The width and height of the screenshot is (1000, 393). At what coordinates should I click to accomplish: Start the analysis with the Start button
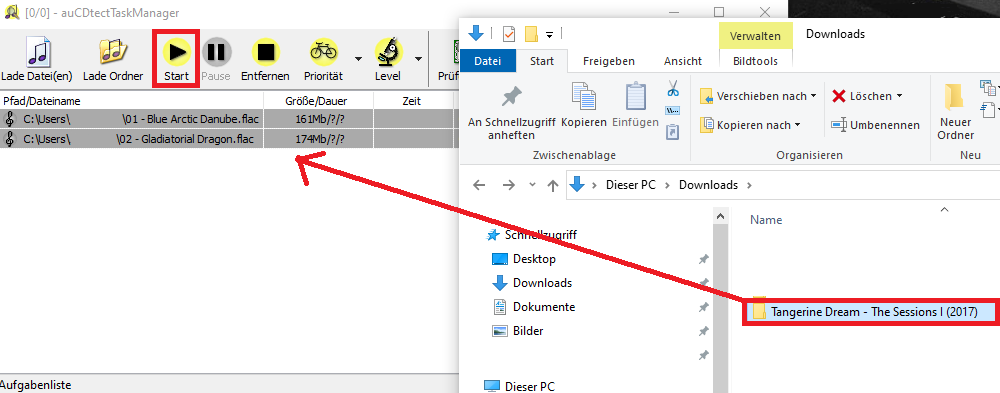pos(177,59)
